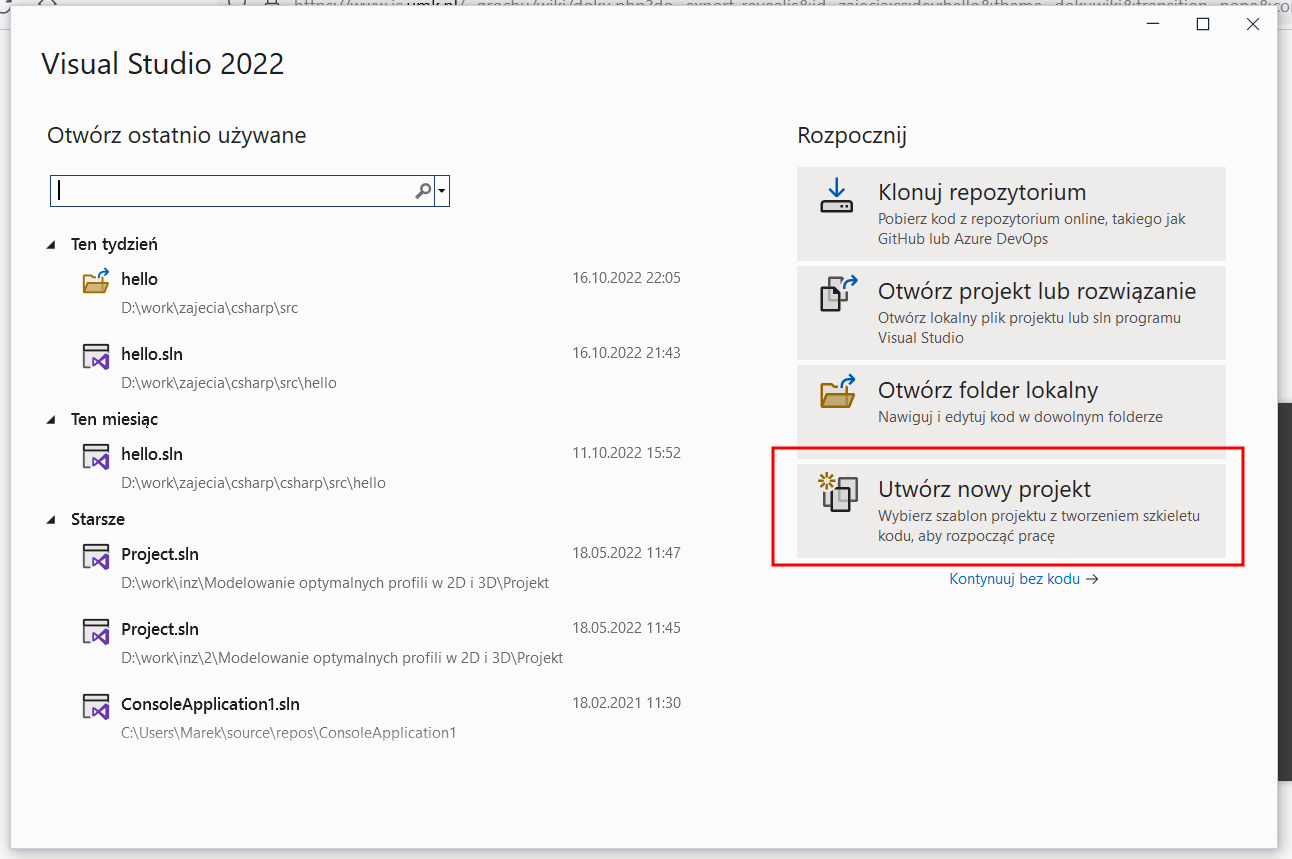Collapse the Ten miesiąc group
Image resolution: width=1292 pixels, height=859 pixels.
[52, 420]
